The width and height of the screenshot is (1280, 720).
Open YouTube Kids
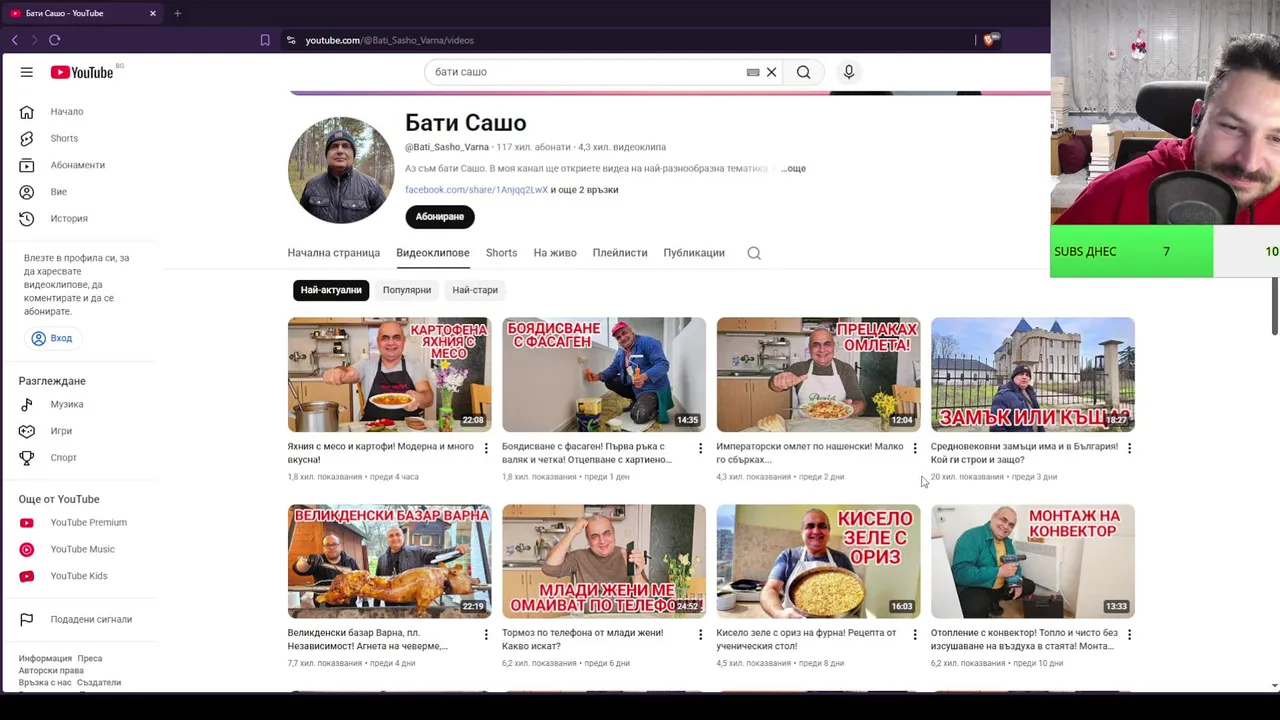pyautogui.click(x=80, y=576)
